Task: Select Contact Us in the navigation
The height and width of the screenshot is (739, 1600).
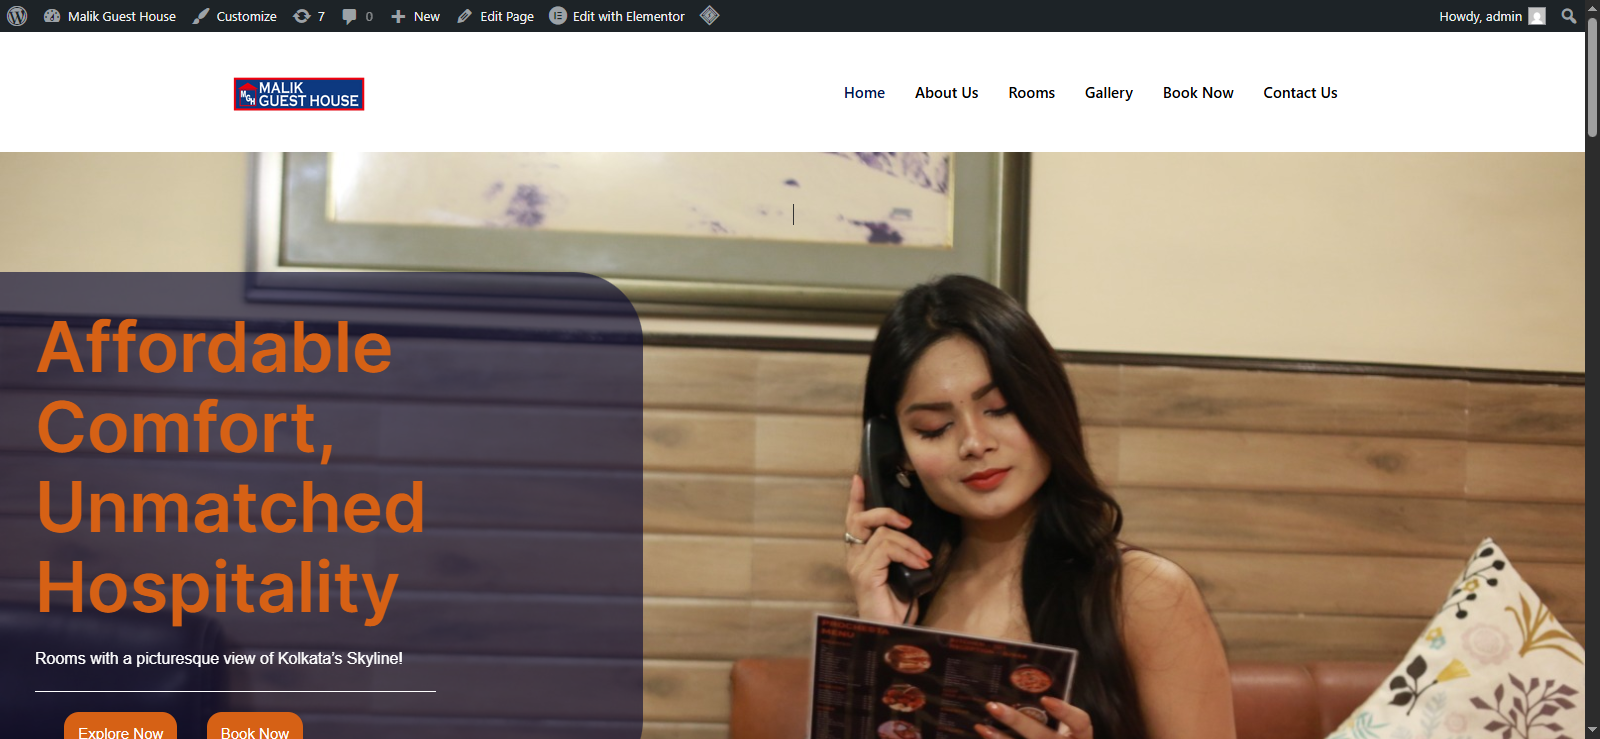Action: (1300, 93)
